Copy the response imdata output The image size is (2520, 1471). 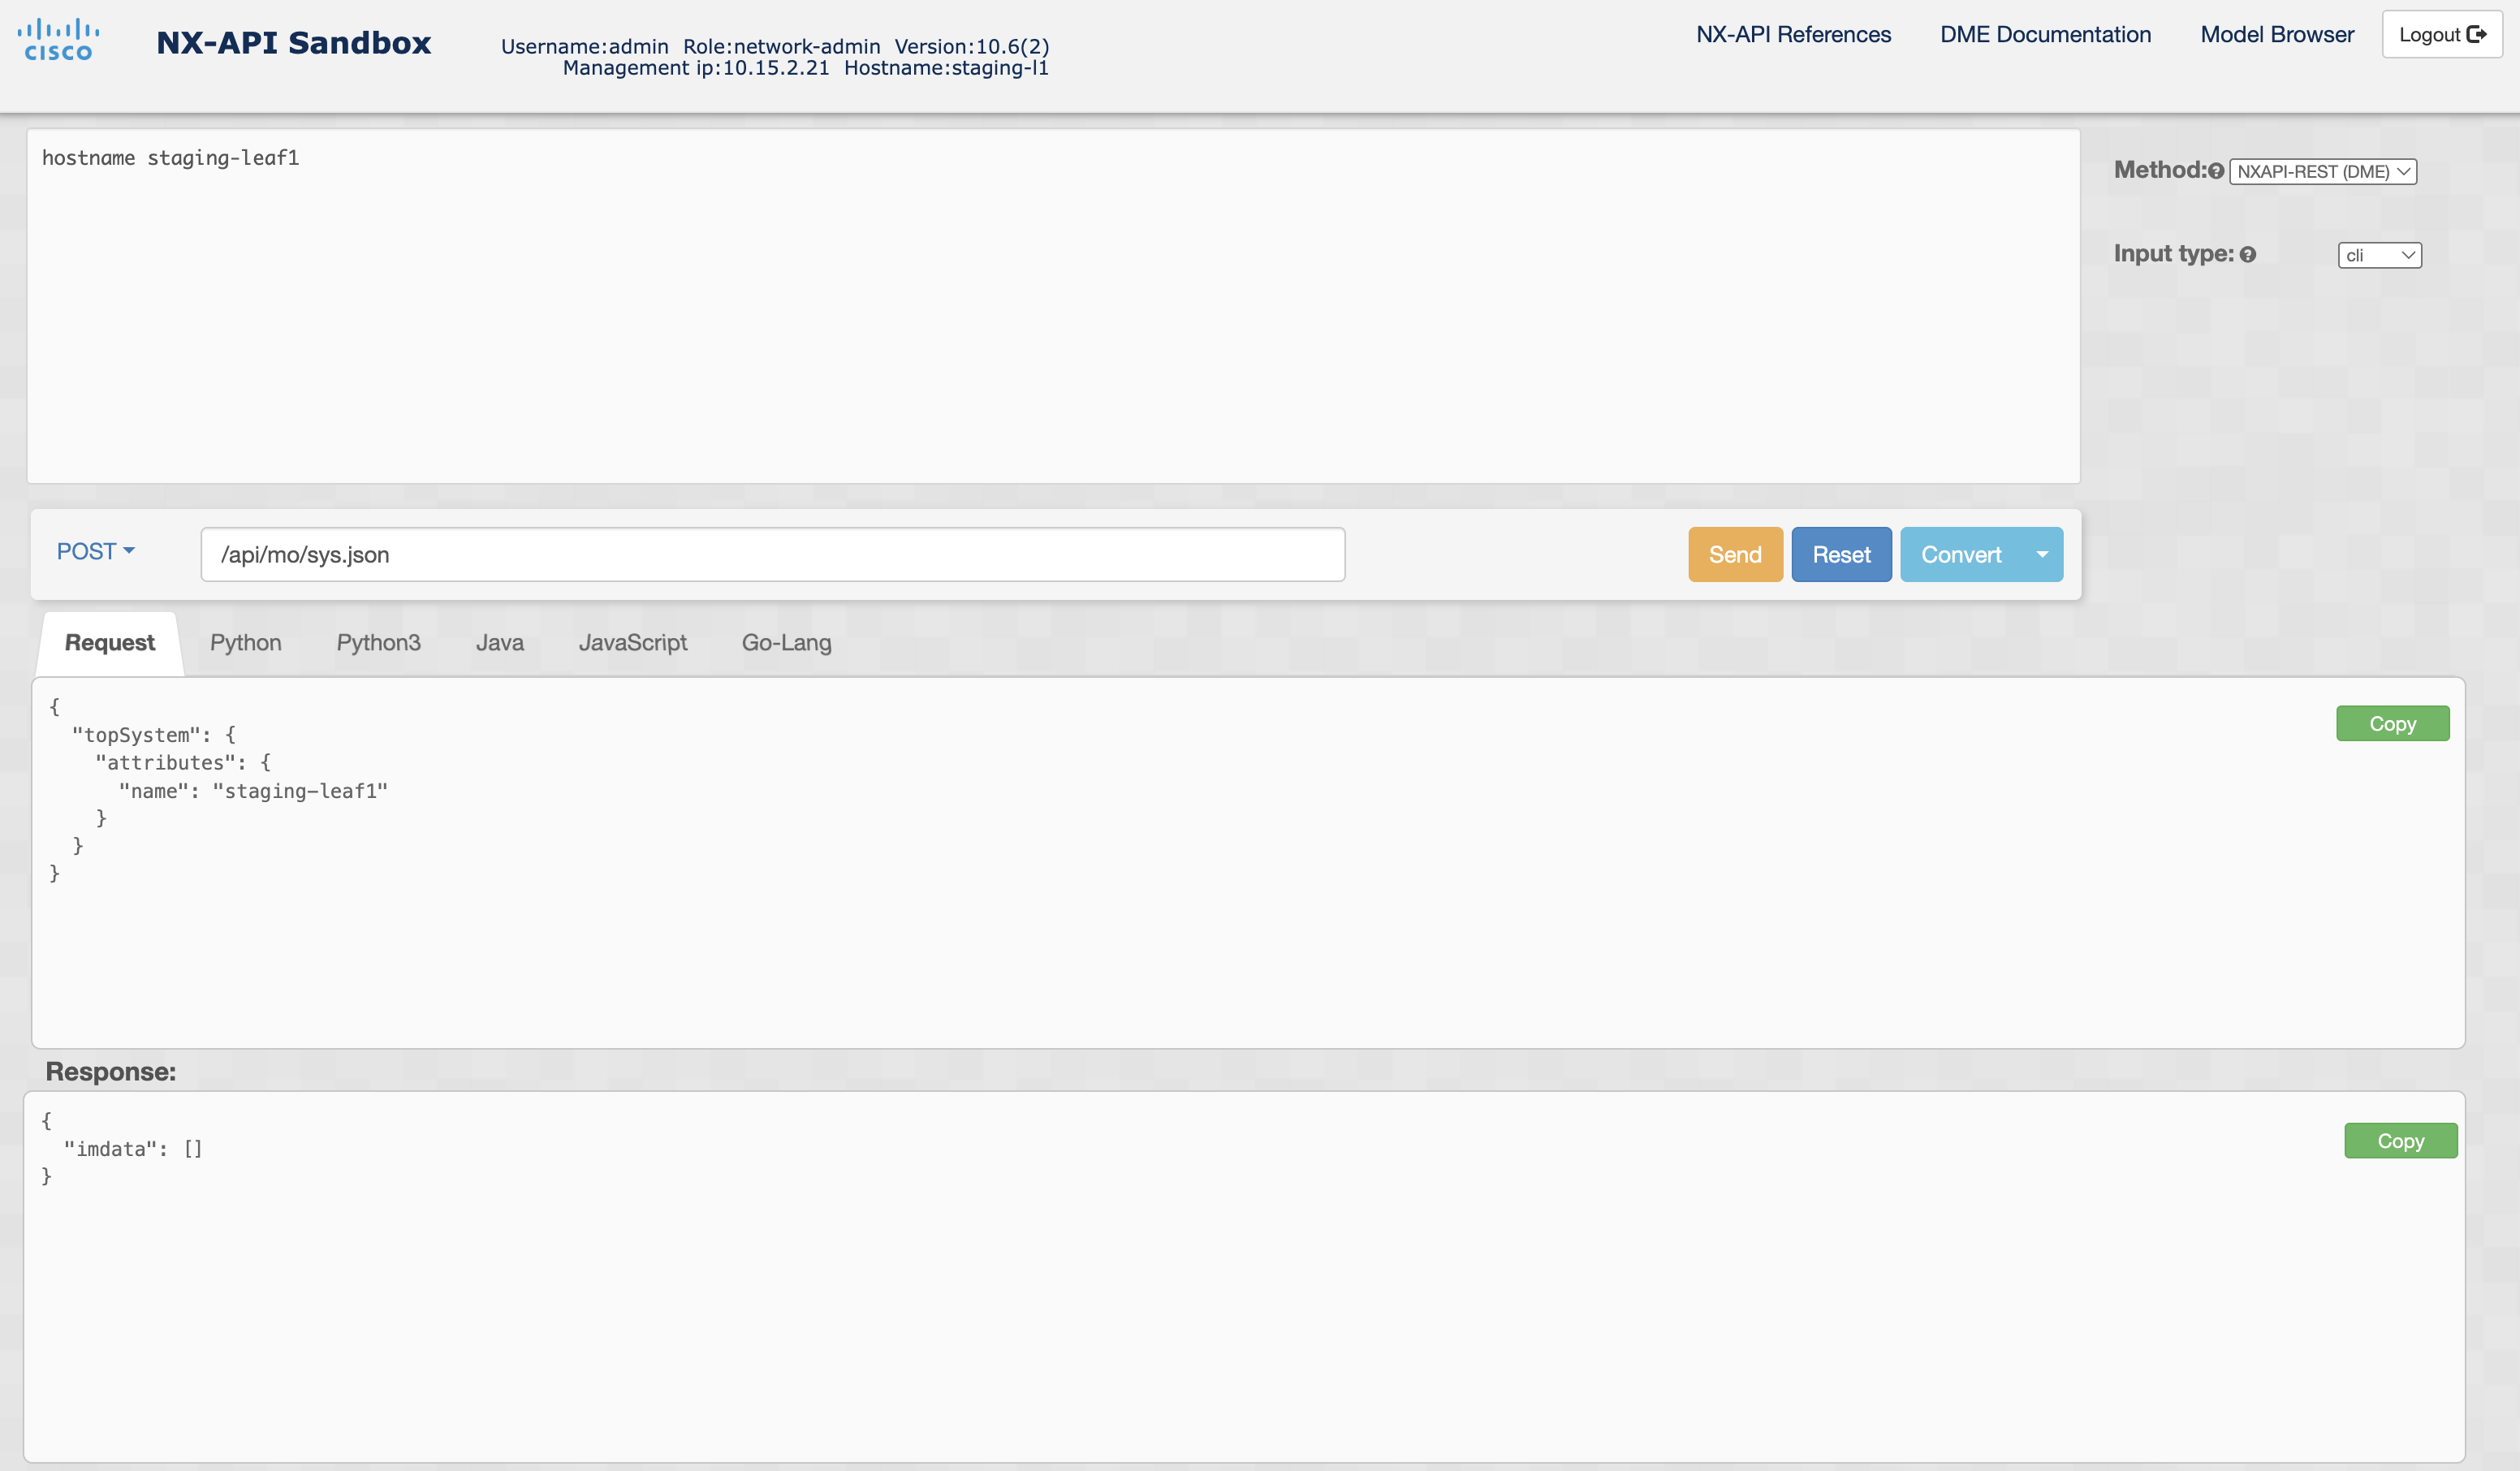(x=2400, y=1140)
